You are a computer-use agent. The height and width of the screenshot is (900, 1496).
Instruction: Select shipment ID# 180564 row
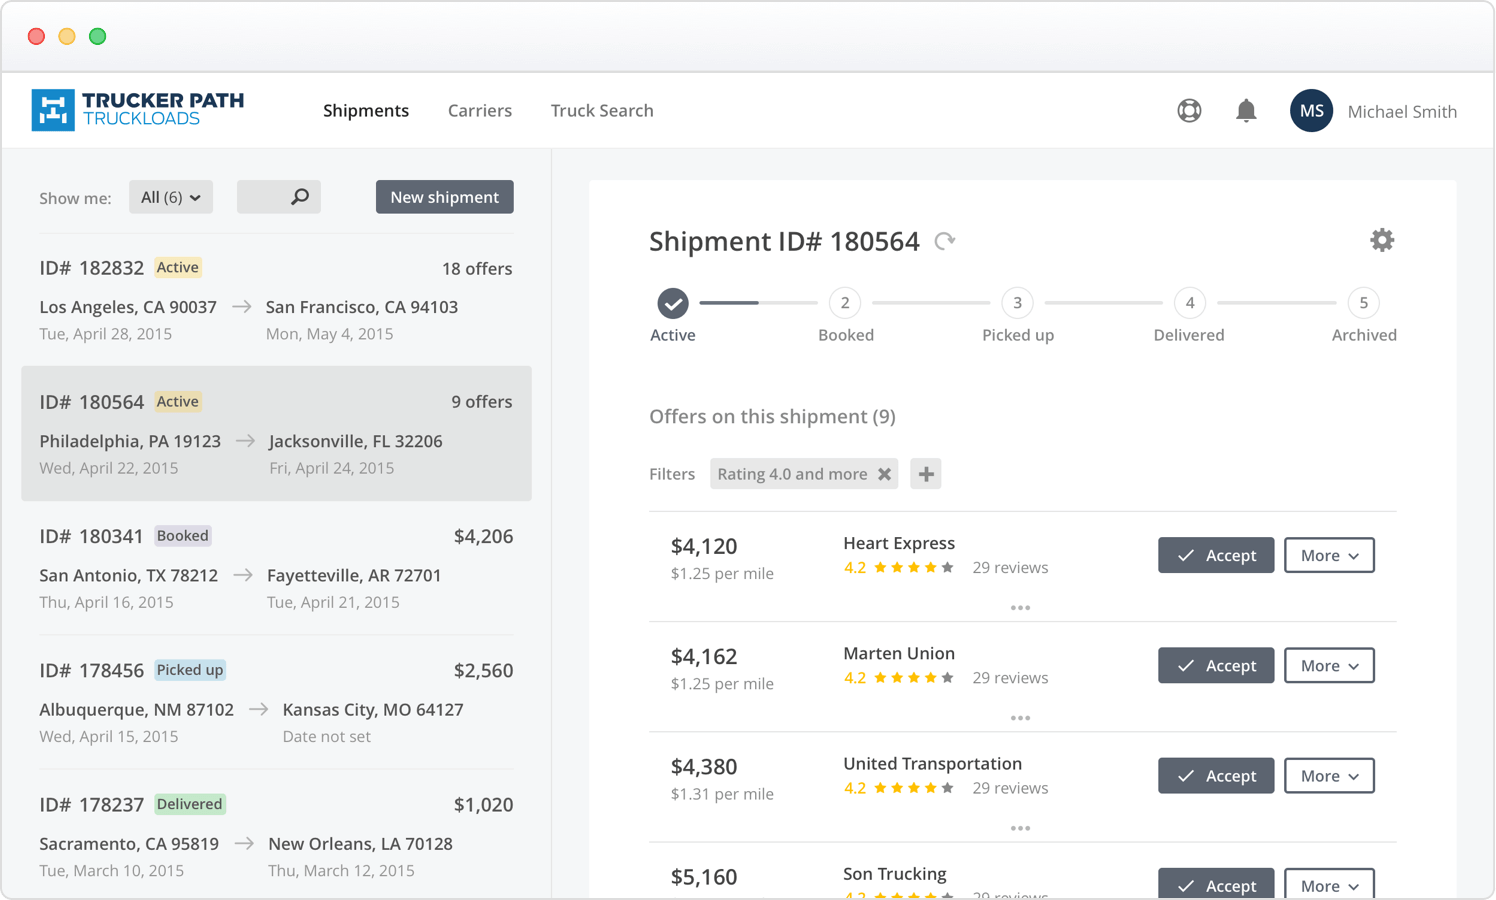[276, 433]
